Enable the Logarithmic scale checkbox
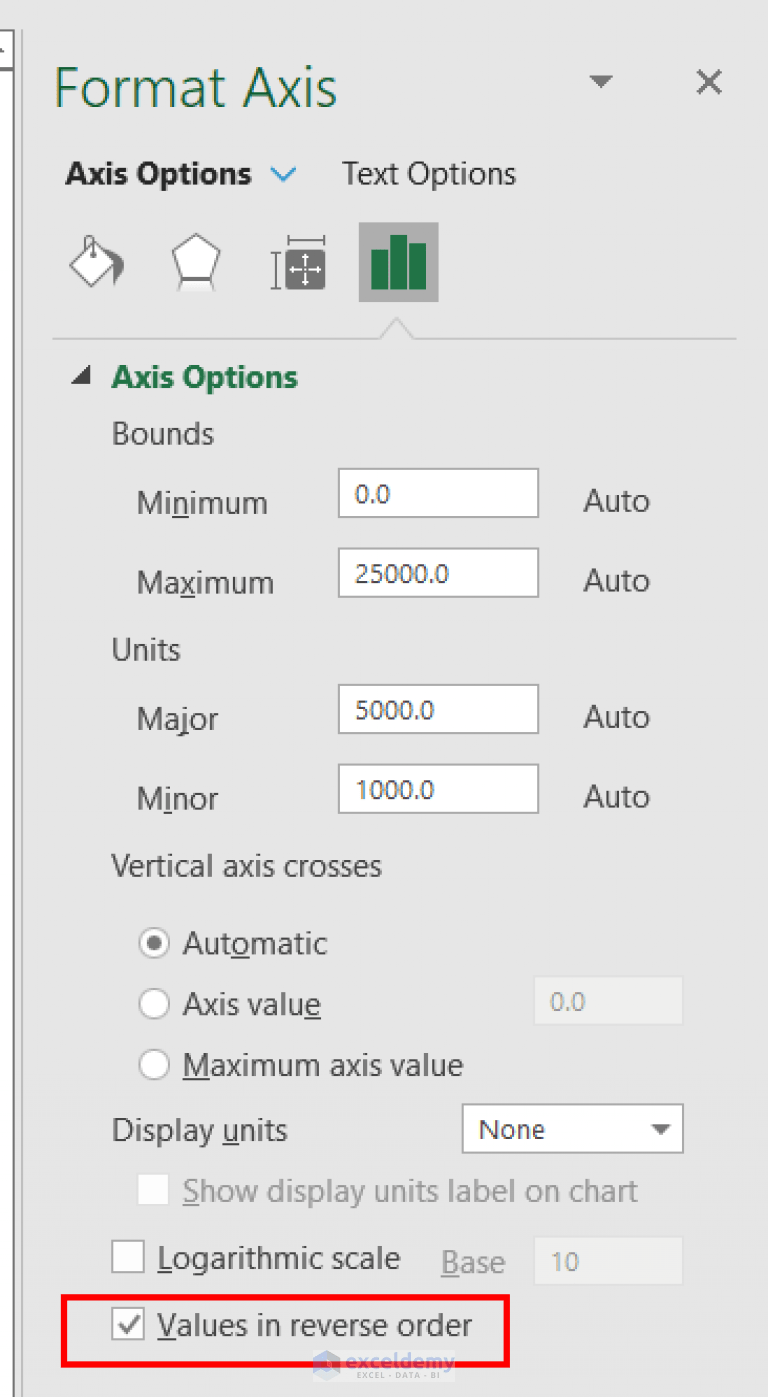 [128, 1257]
